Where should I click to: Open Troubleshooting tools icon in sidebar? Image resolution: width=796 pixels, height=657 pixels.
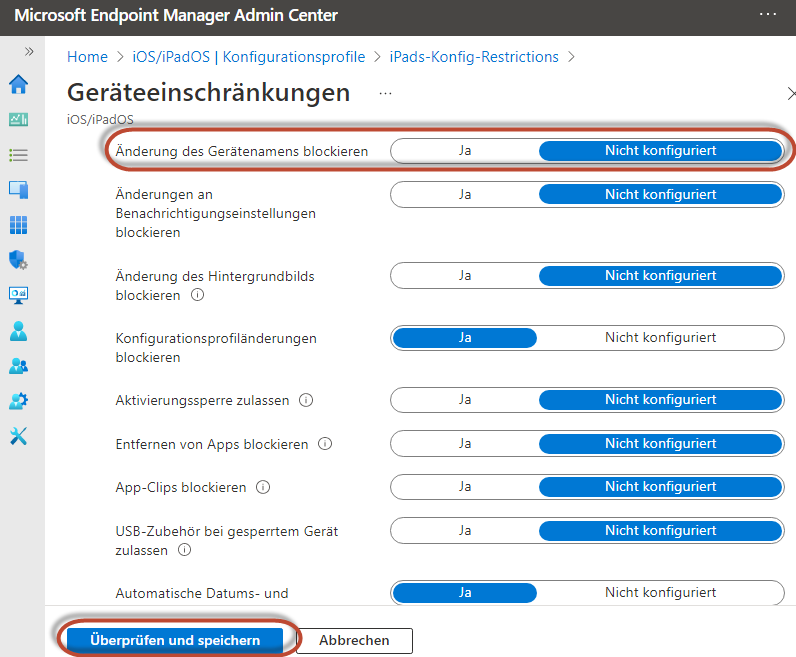pyautogui.click(x=18, y=436)
